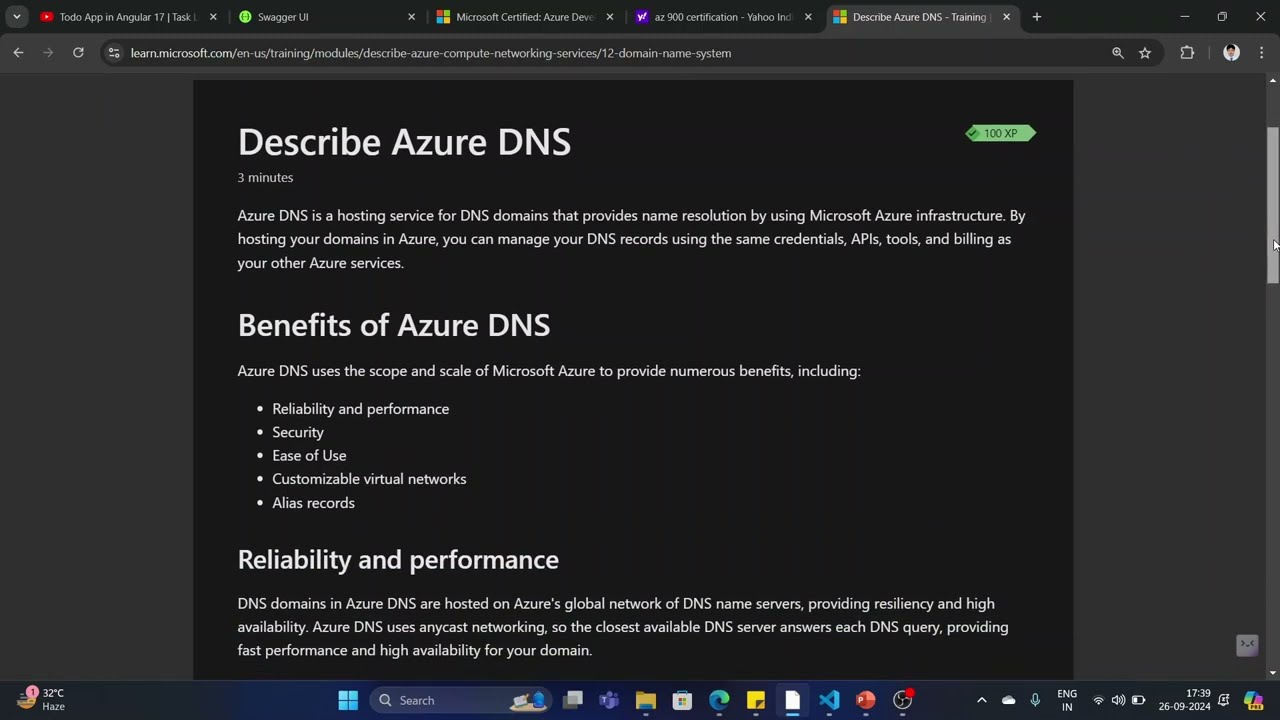
Task: Click the microphone tray icon
Action: pos(1035,700)
